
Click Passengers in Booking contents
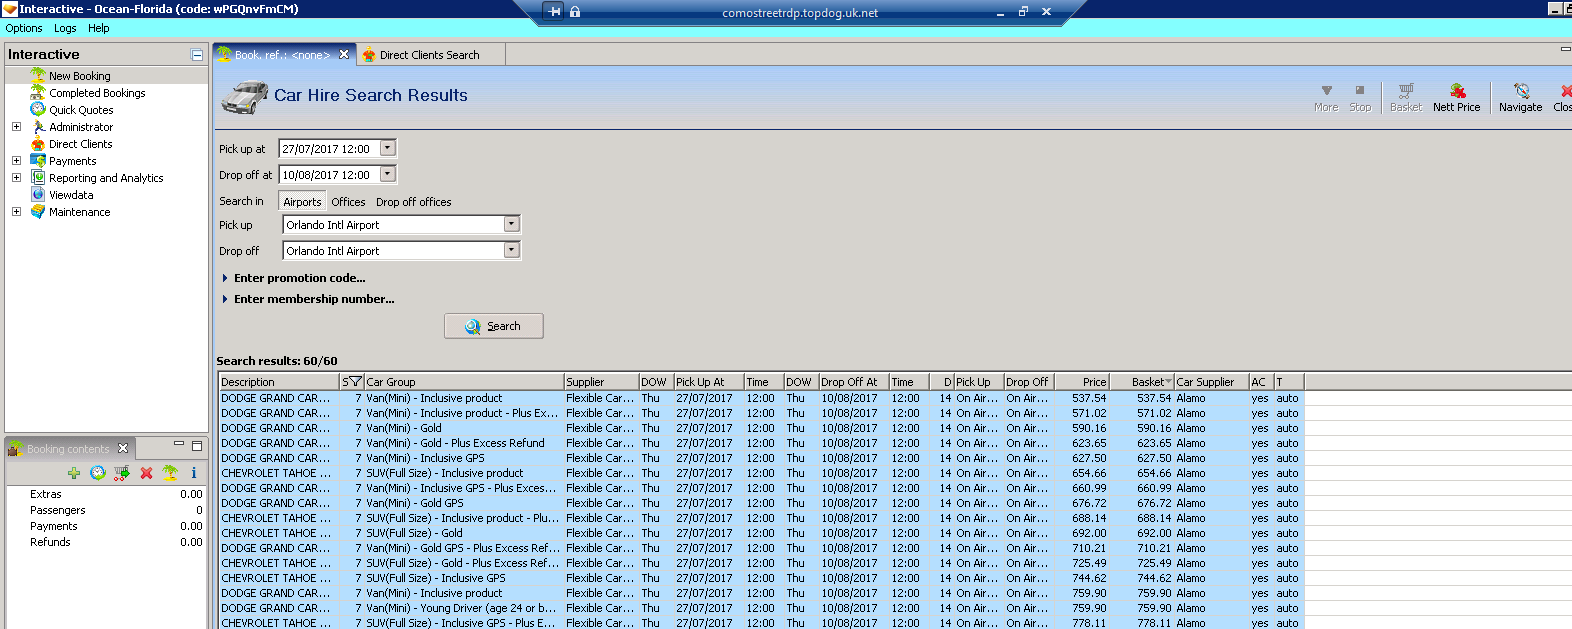tap(58, 510)
